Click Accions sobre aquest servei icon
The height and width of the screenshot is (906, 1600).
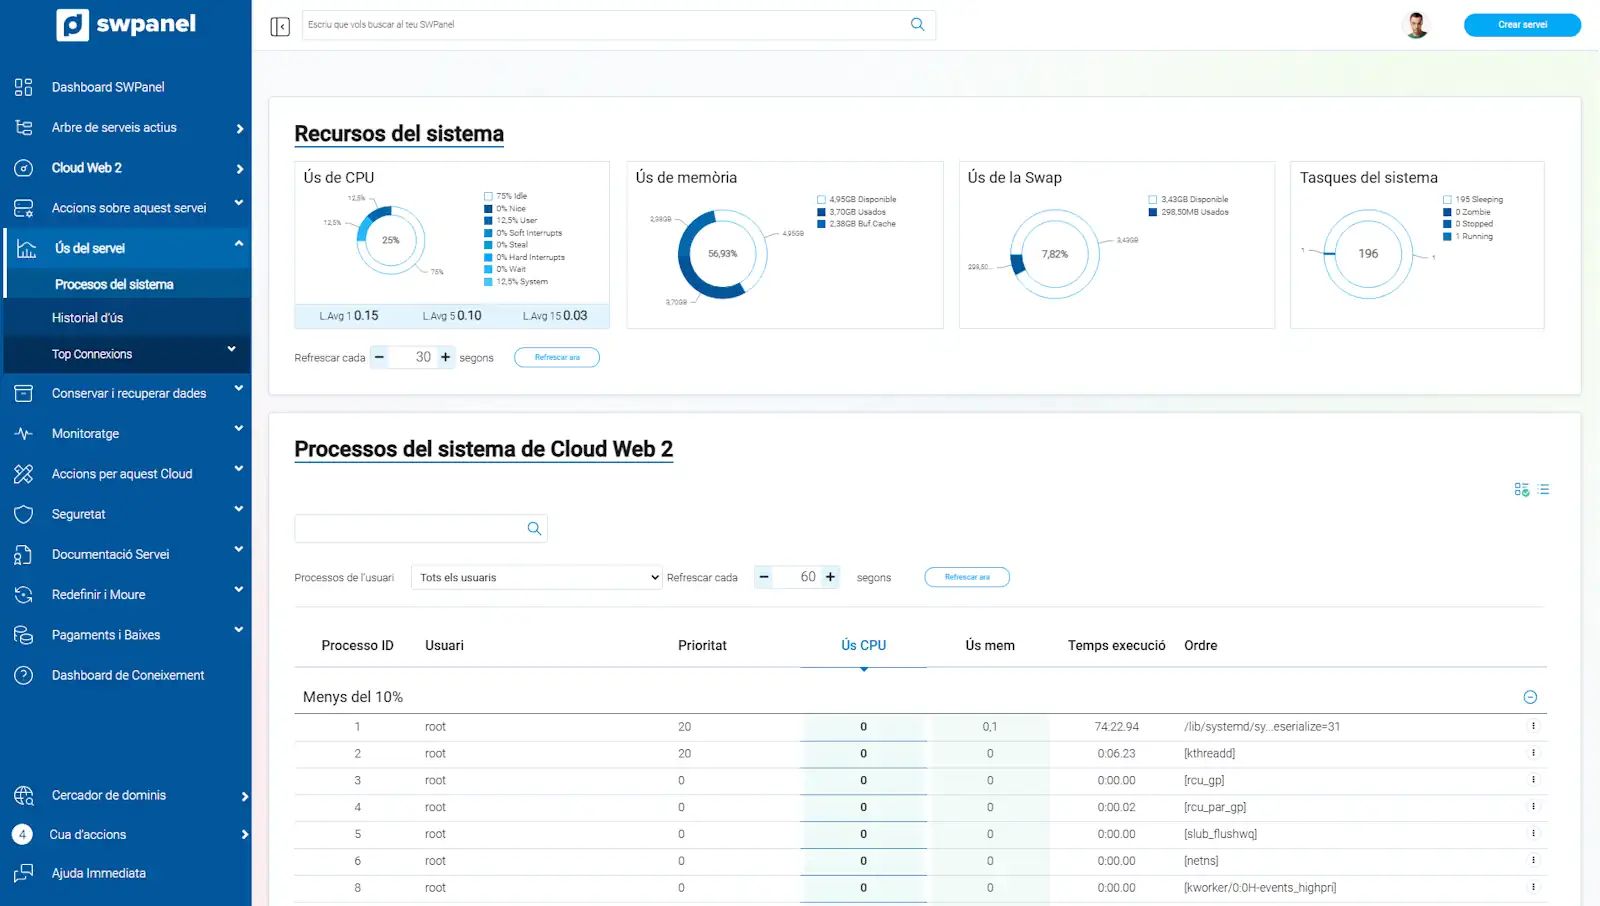24,208
